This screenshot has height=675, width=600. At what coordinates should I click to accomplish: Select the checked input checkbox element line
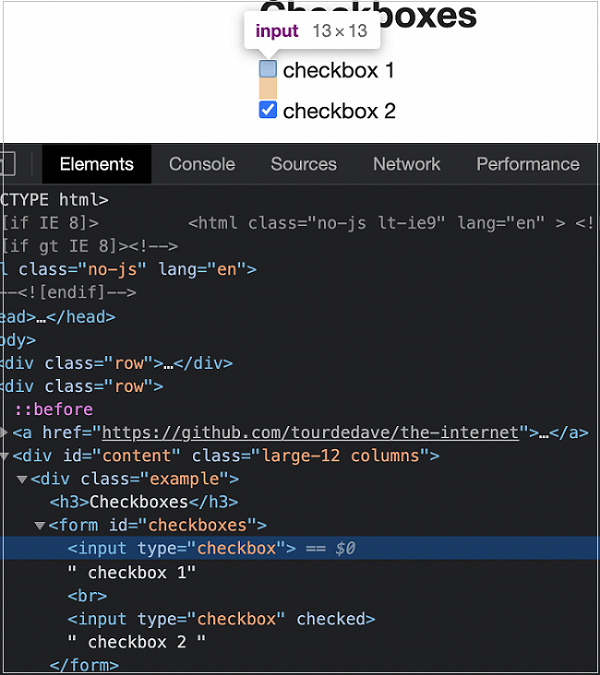point(220,619)
